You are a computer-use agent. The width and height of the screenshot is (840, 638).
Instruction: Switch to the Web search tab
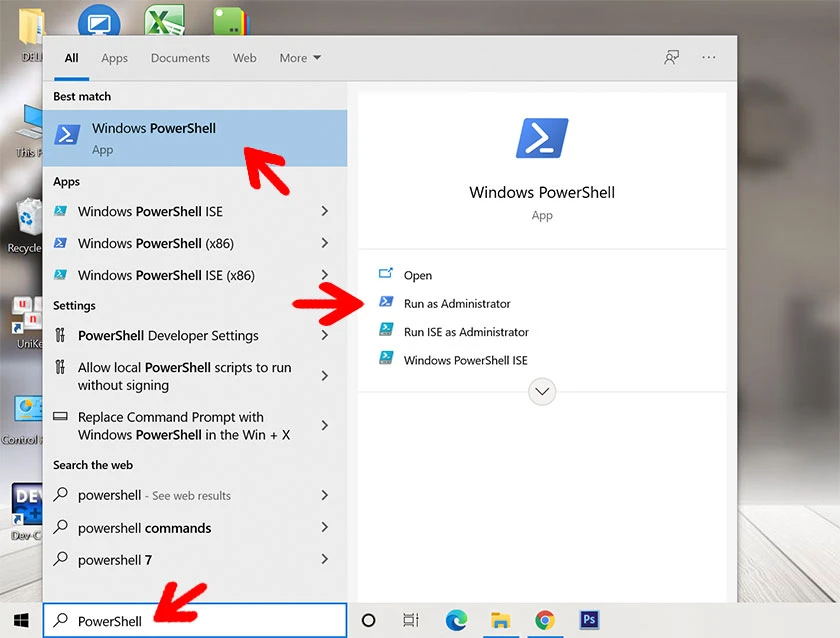tap(244, 58)
